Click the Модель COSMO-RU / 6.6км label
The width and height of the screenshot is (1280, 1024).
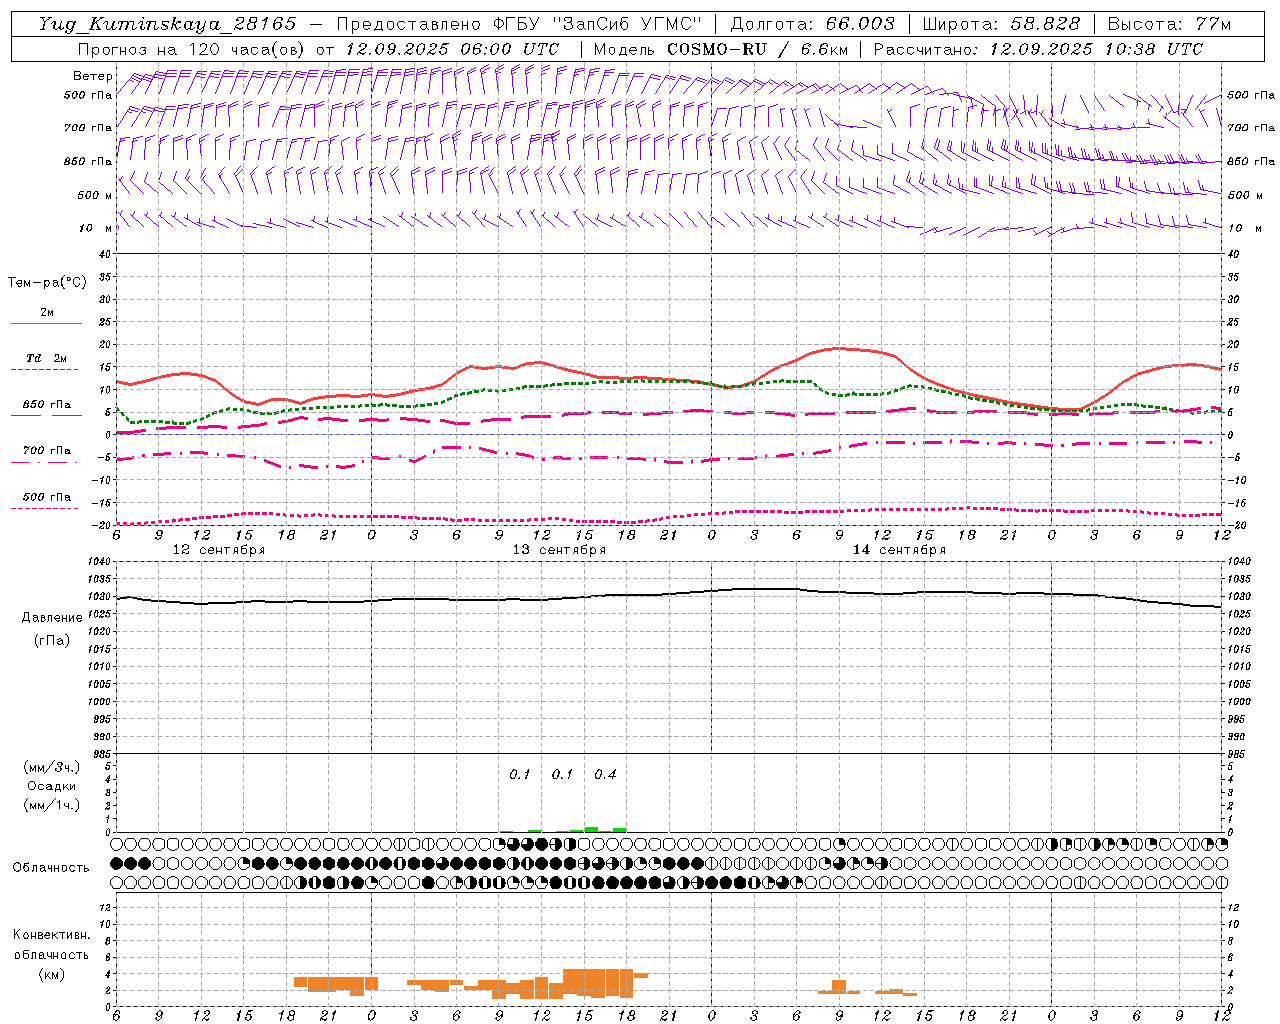click(721, 49)
